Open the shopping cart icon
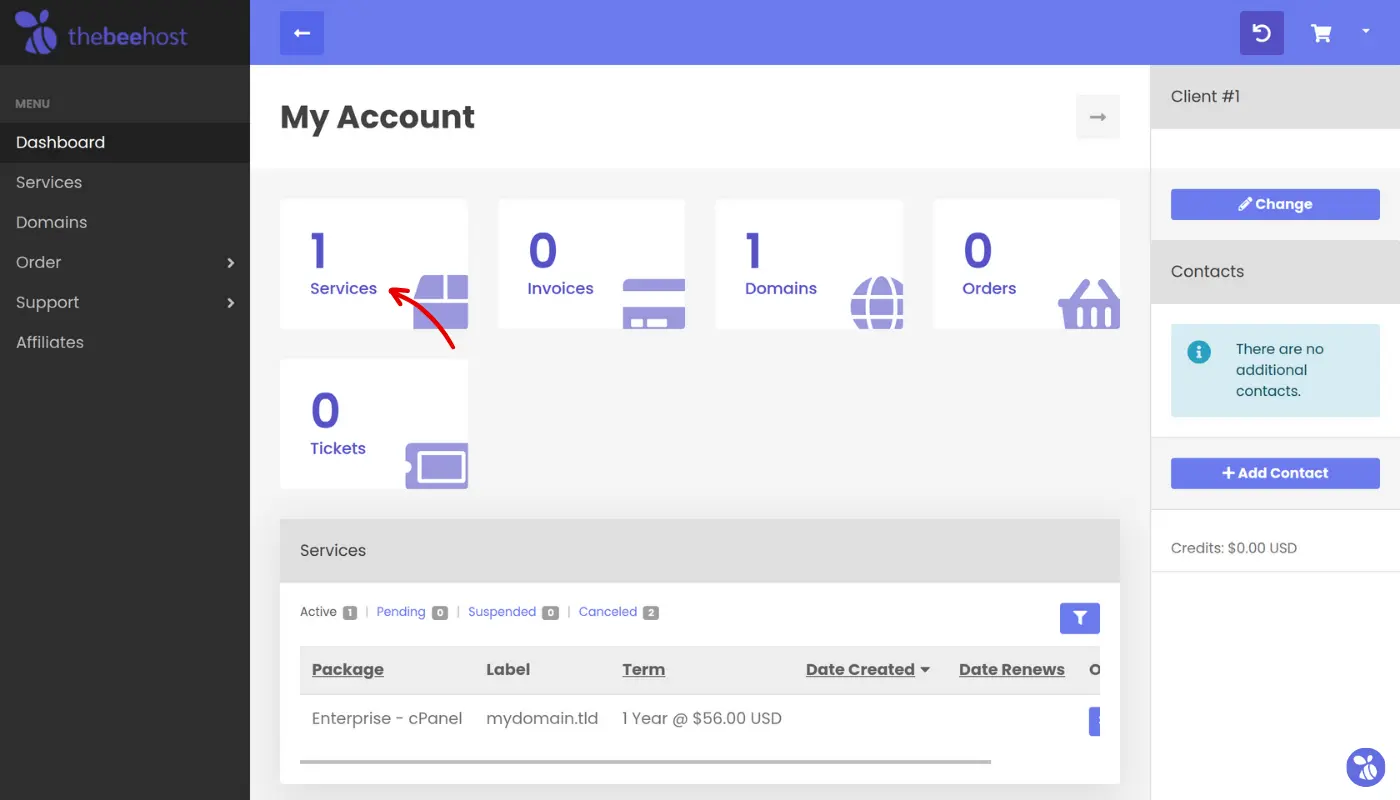This screenshot has height=800, width=1400. coord(1321,33)
